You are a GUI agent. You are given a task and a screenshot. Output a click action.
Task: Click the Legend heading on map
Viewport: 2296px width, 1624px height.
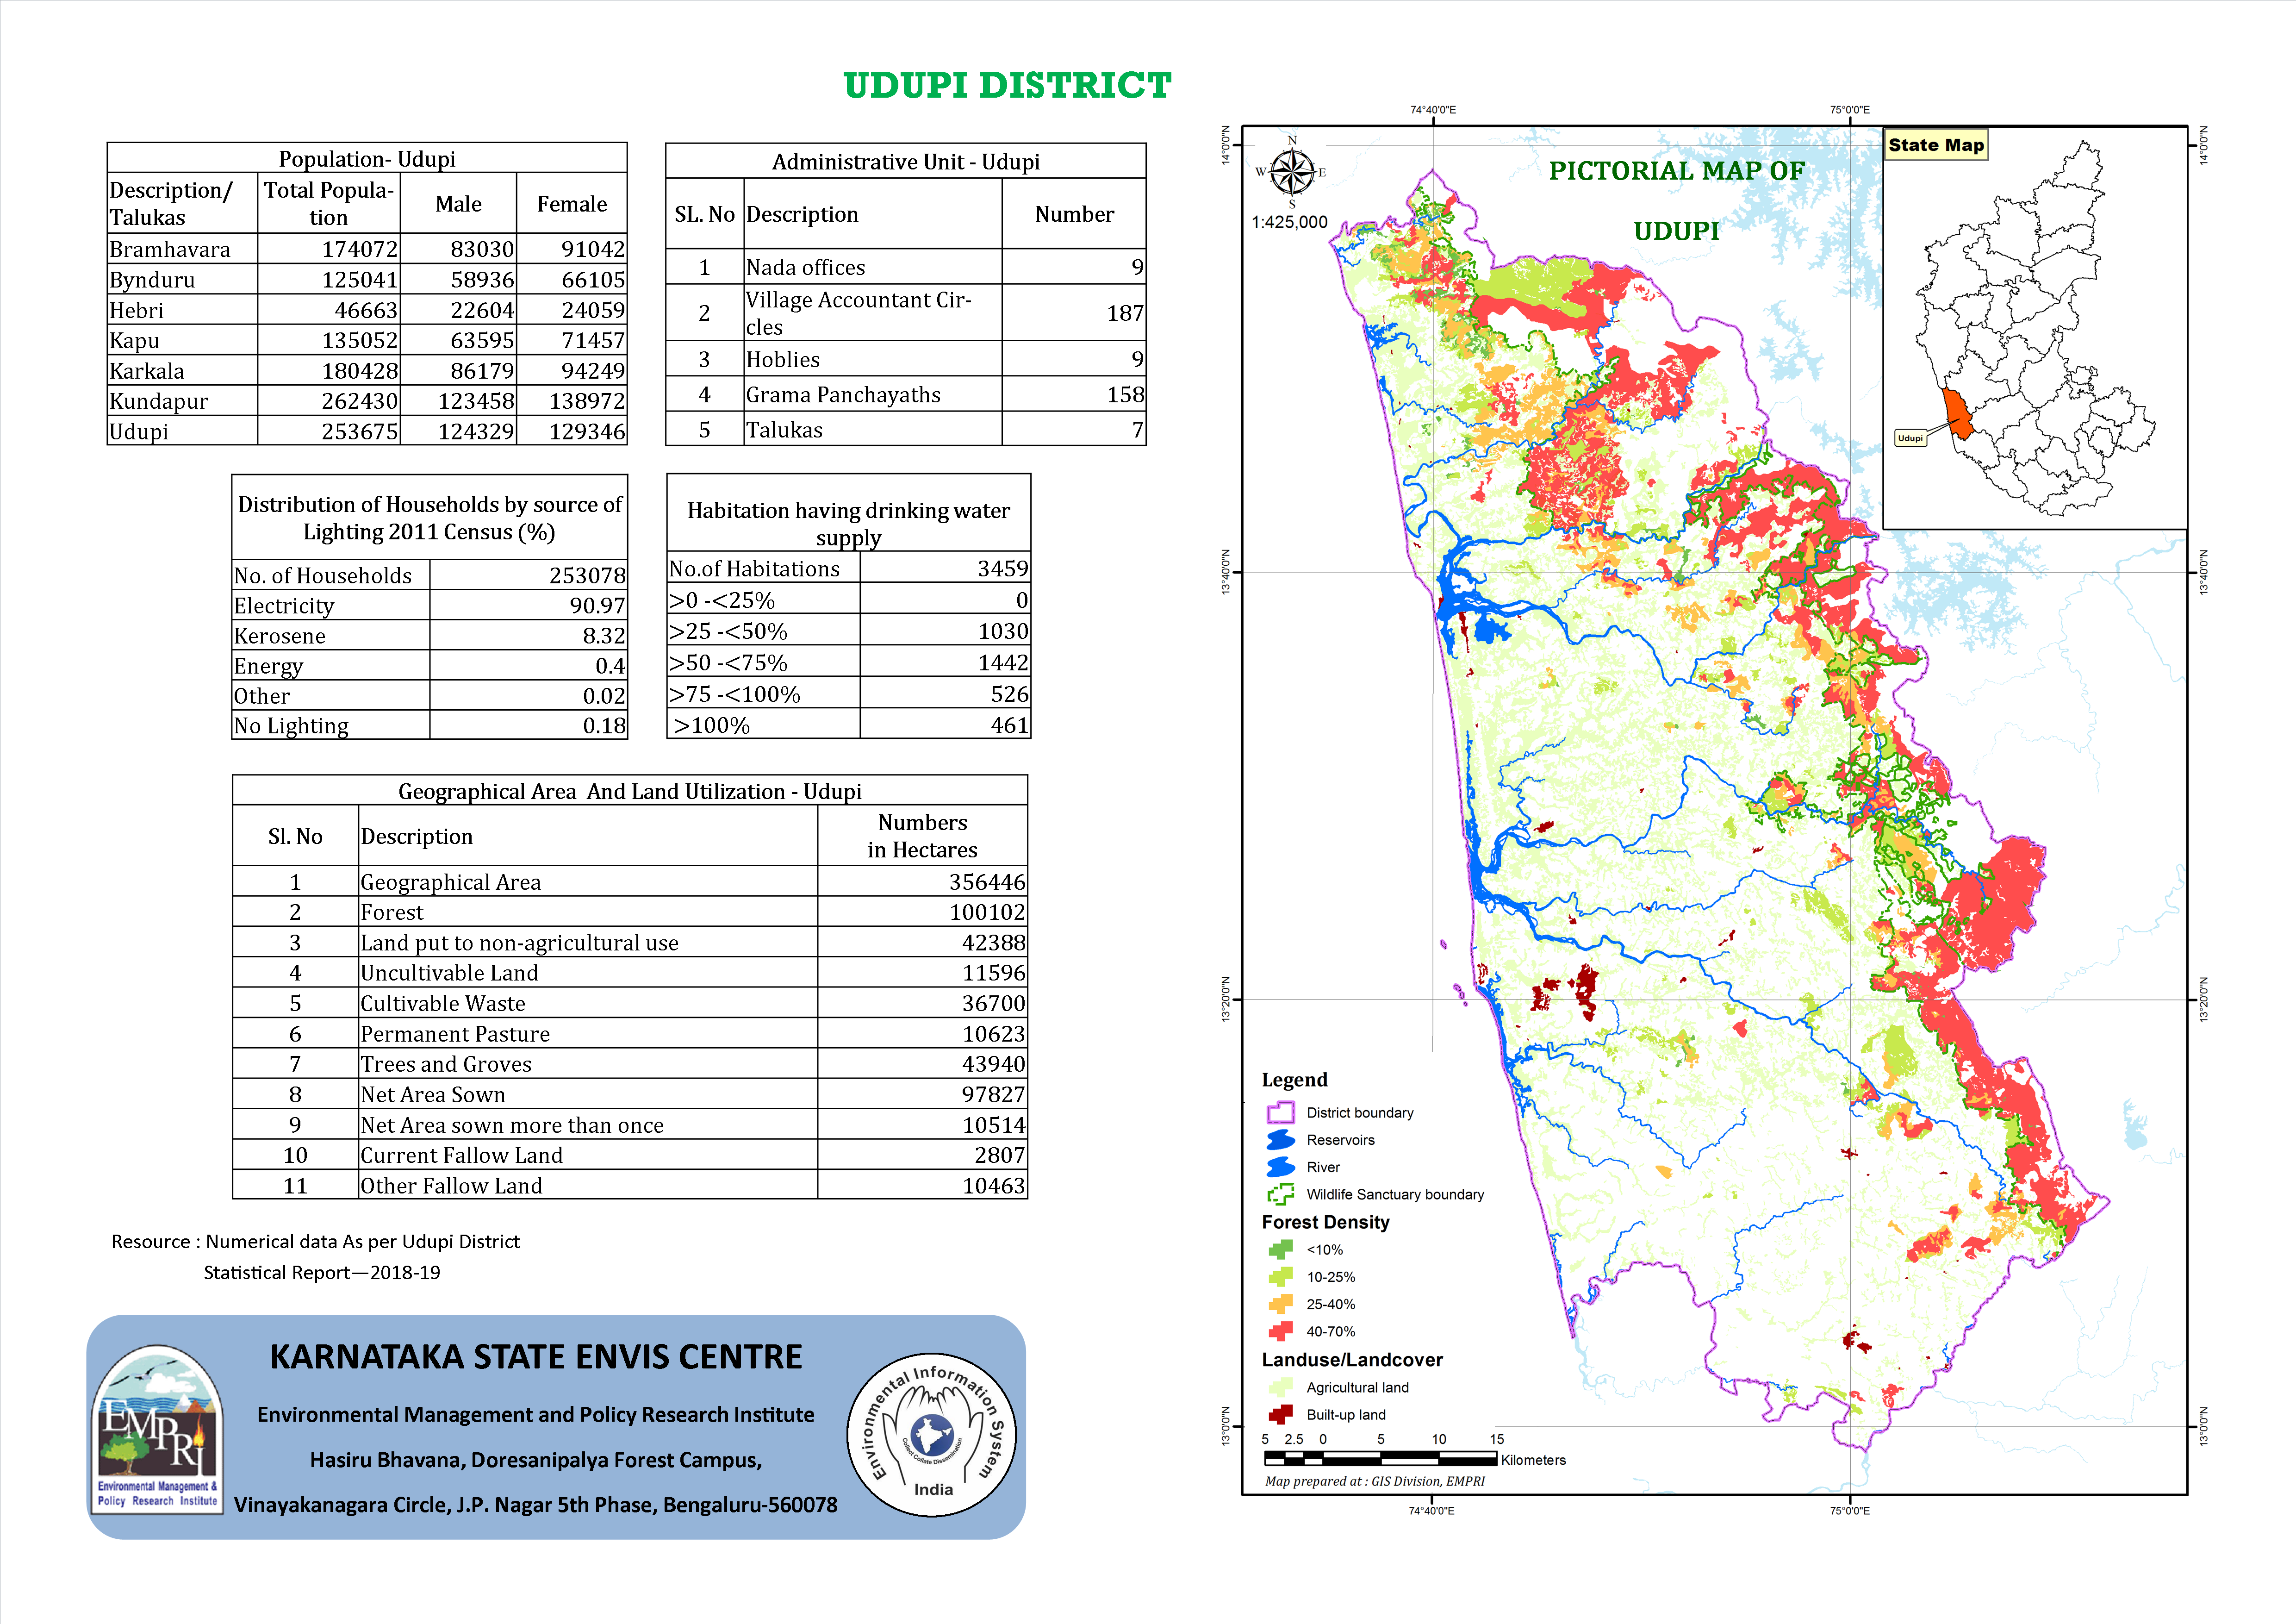pos(1294,1080)
